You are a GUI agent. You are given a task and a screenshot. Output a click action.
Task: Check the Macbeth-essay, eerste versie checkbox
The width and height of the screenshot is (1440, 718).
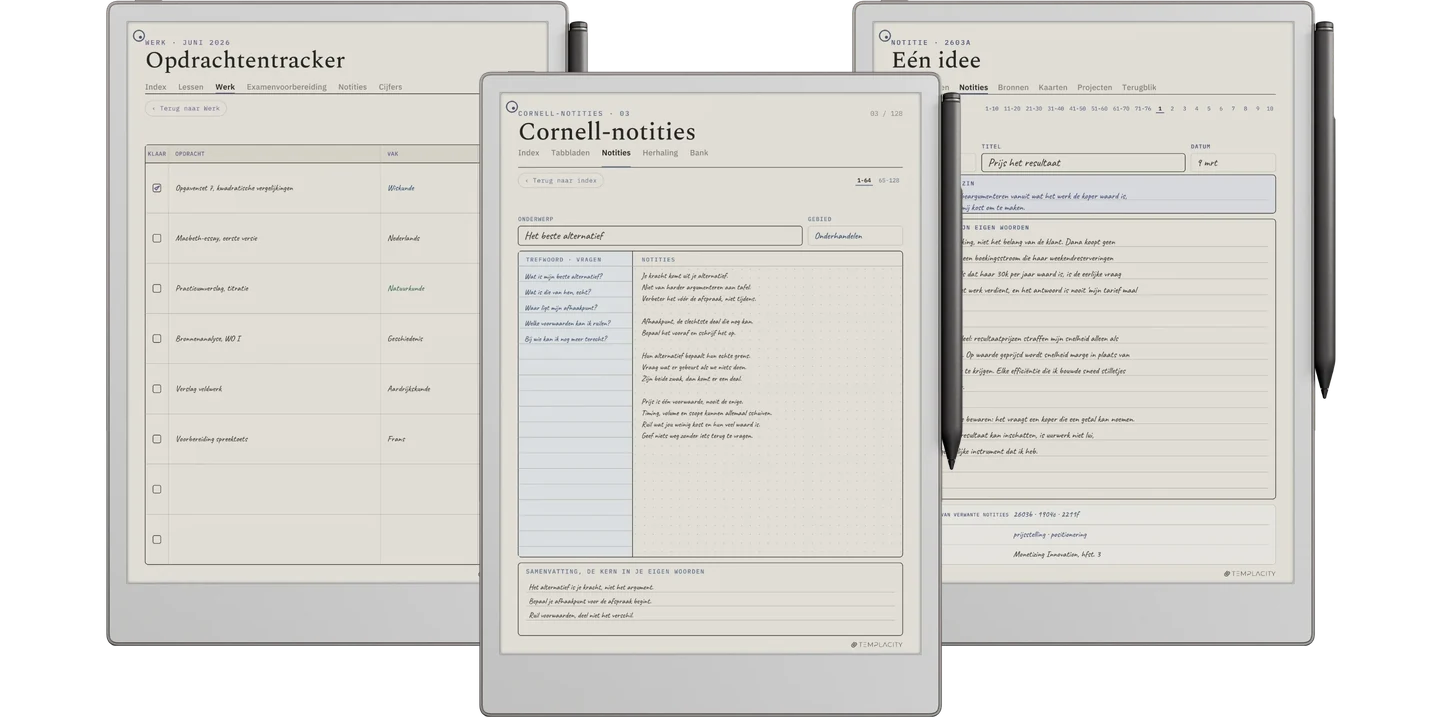(x=157, y=238)
